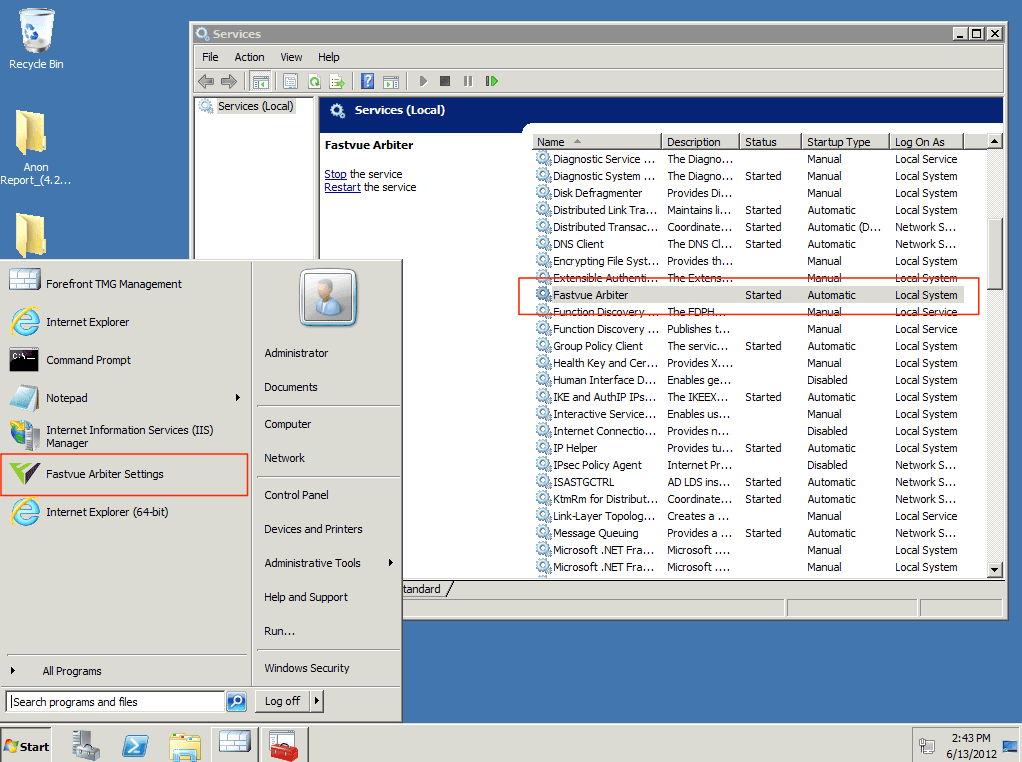Sort services by Name column header
Image resolution: width=1022 pixels, height=762 pixels.
pyautogui.click(x=597, y=141)
